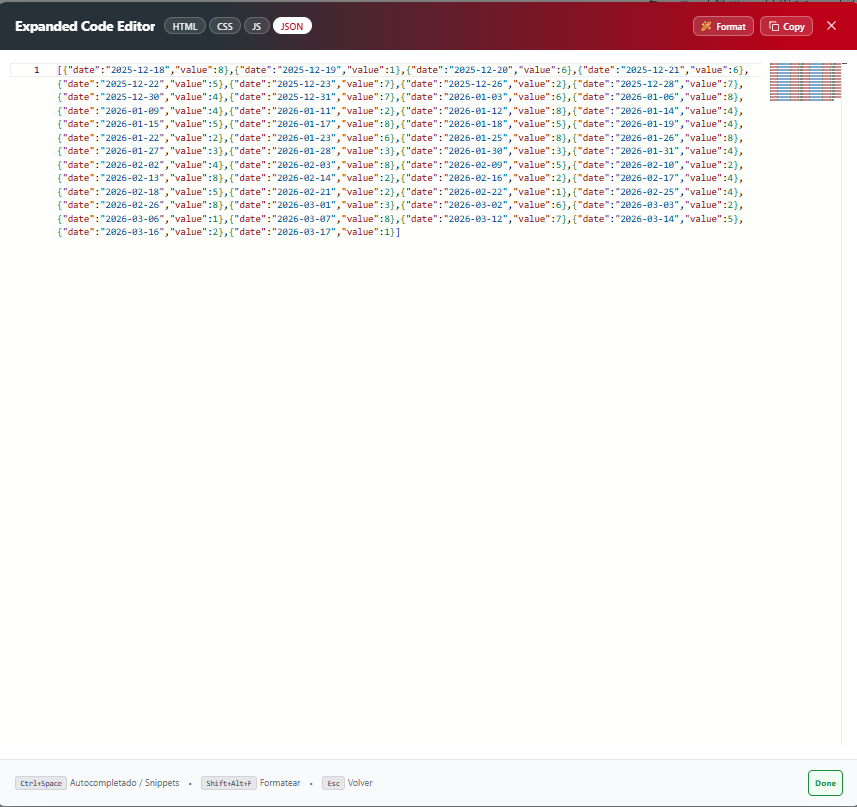Place cursor at closing bracket after 2026-03-17
Image resolution: width=857 pixels, height=807 pixels.
point(398,232)
